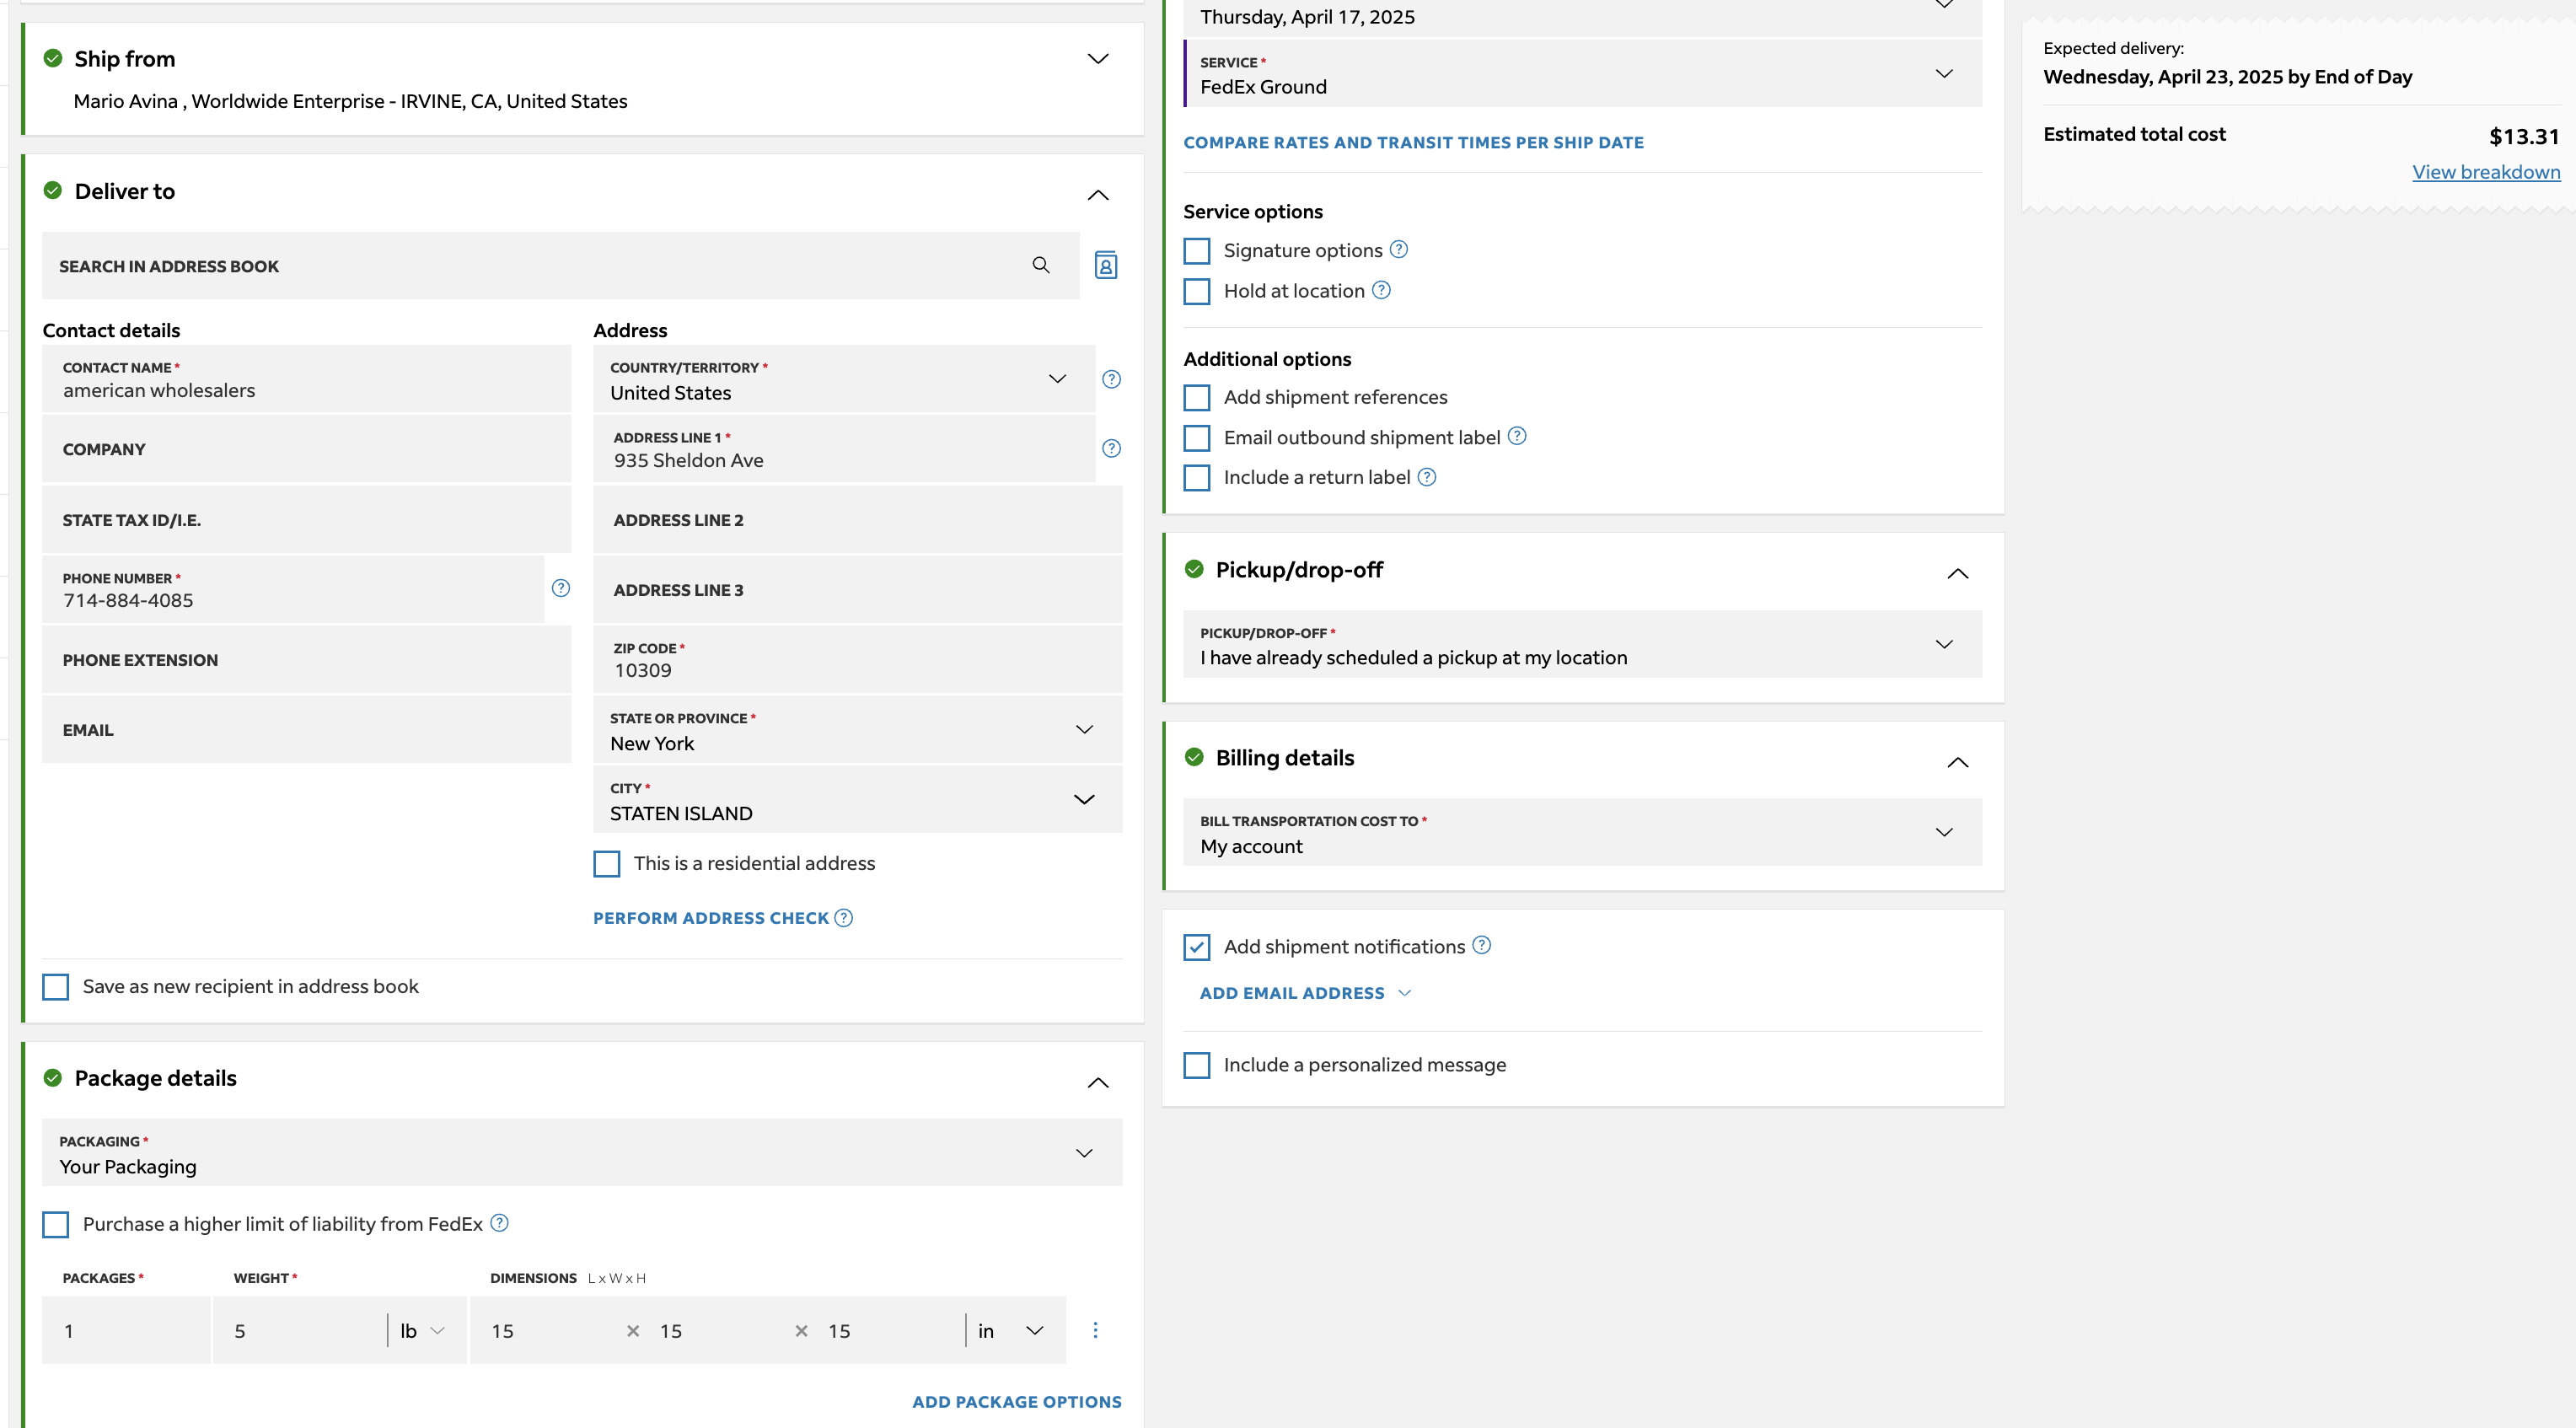Check Signature options box

coord(1197,251)
